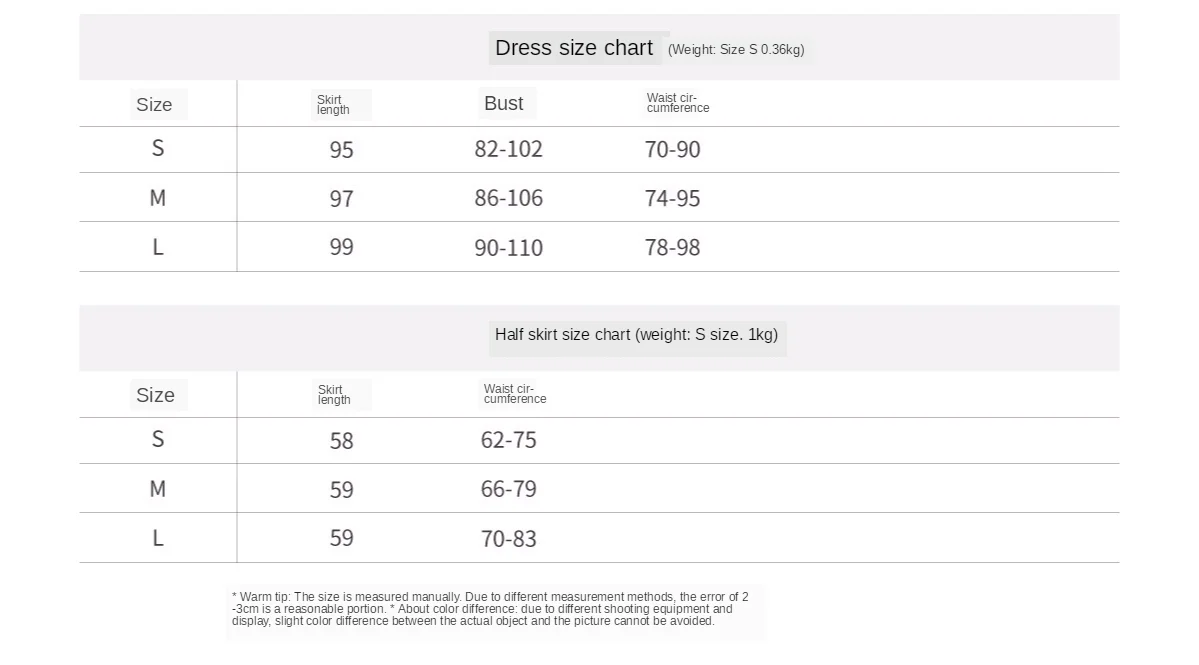Click the bust value 86-106
Image resolution: width=1199 pixels, height=665 pixels.
pyautogui.click(x=509, y=198)
